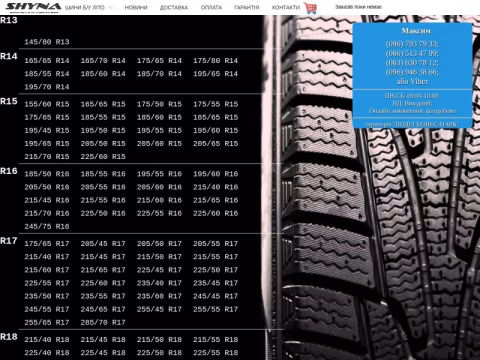Pick tire size 185/65 R15
The image size is (480, 360).
[216, 117]
